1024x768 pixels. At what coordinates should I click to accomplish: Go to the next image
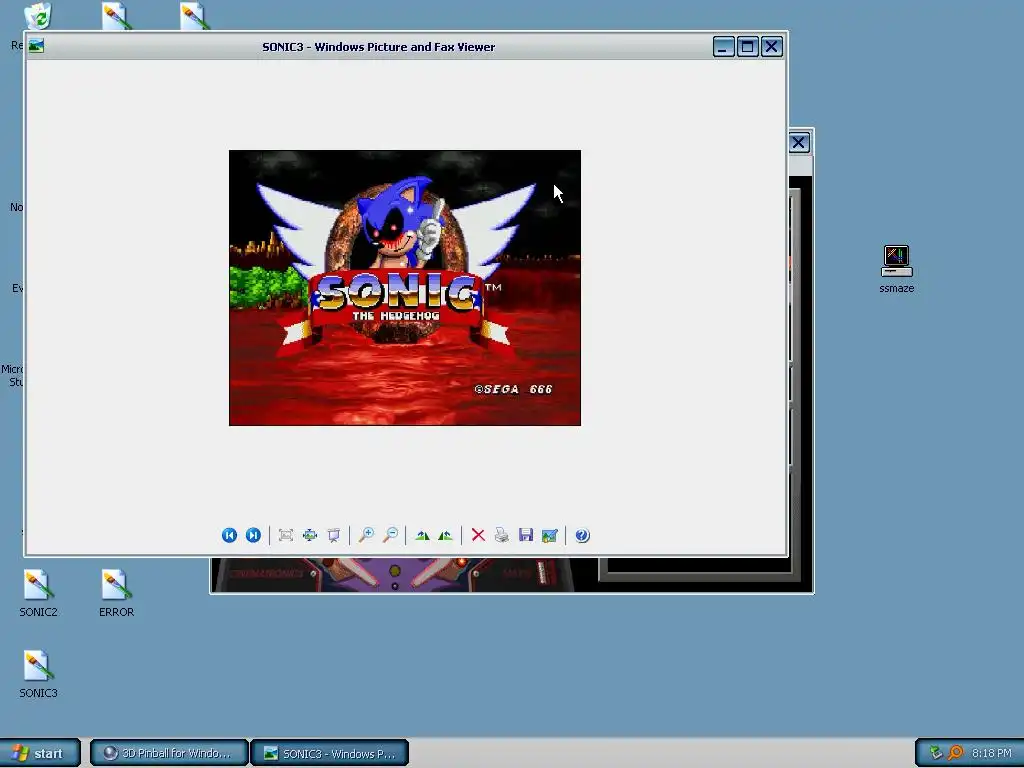point(253,536)
